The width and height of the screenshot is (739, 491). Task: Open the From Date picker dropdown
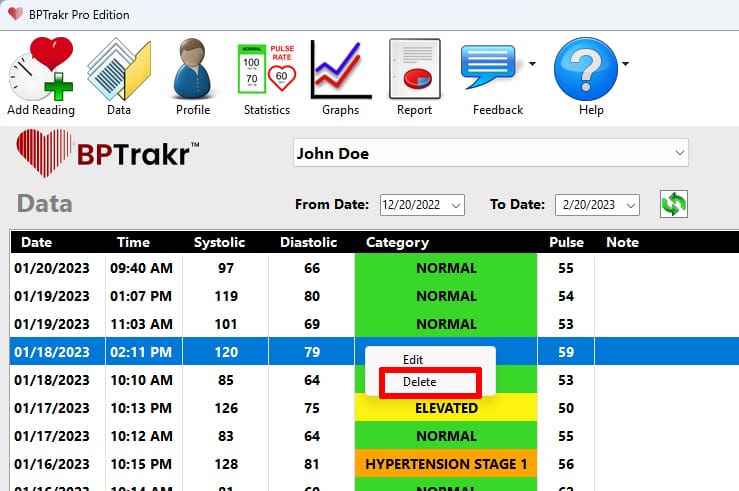pos(457,205)
